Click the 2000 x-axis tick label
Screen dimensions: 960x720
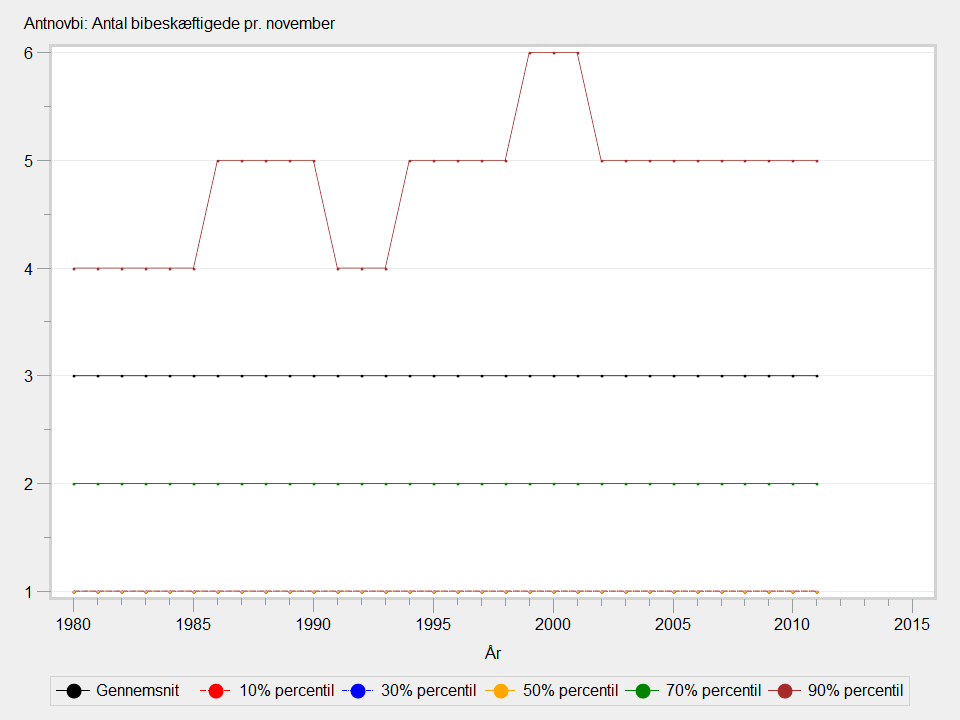(553, 624)
